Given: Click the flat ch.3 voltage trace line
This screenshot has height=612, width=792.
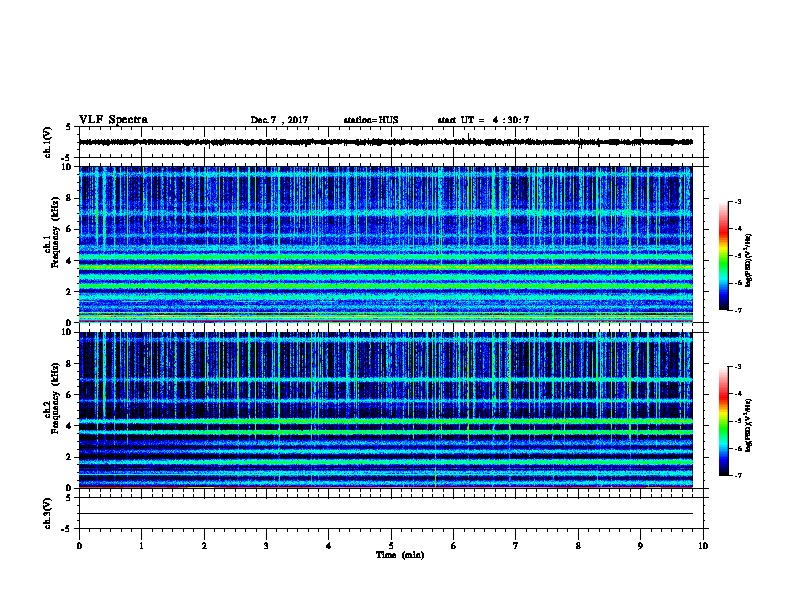Looking at the screenshot, I should click(x=386, y=514).
